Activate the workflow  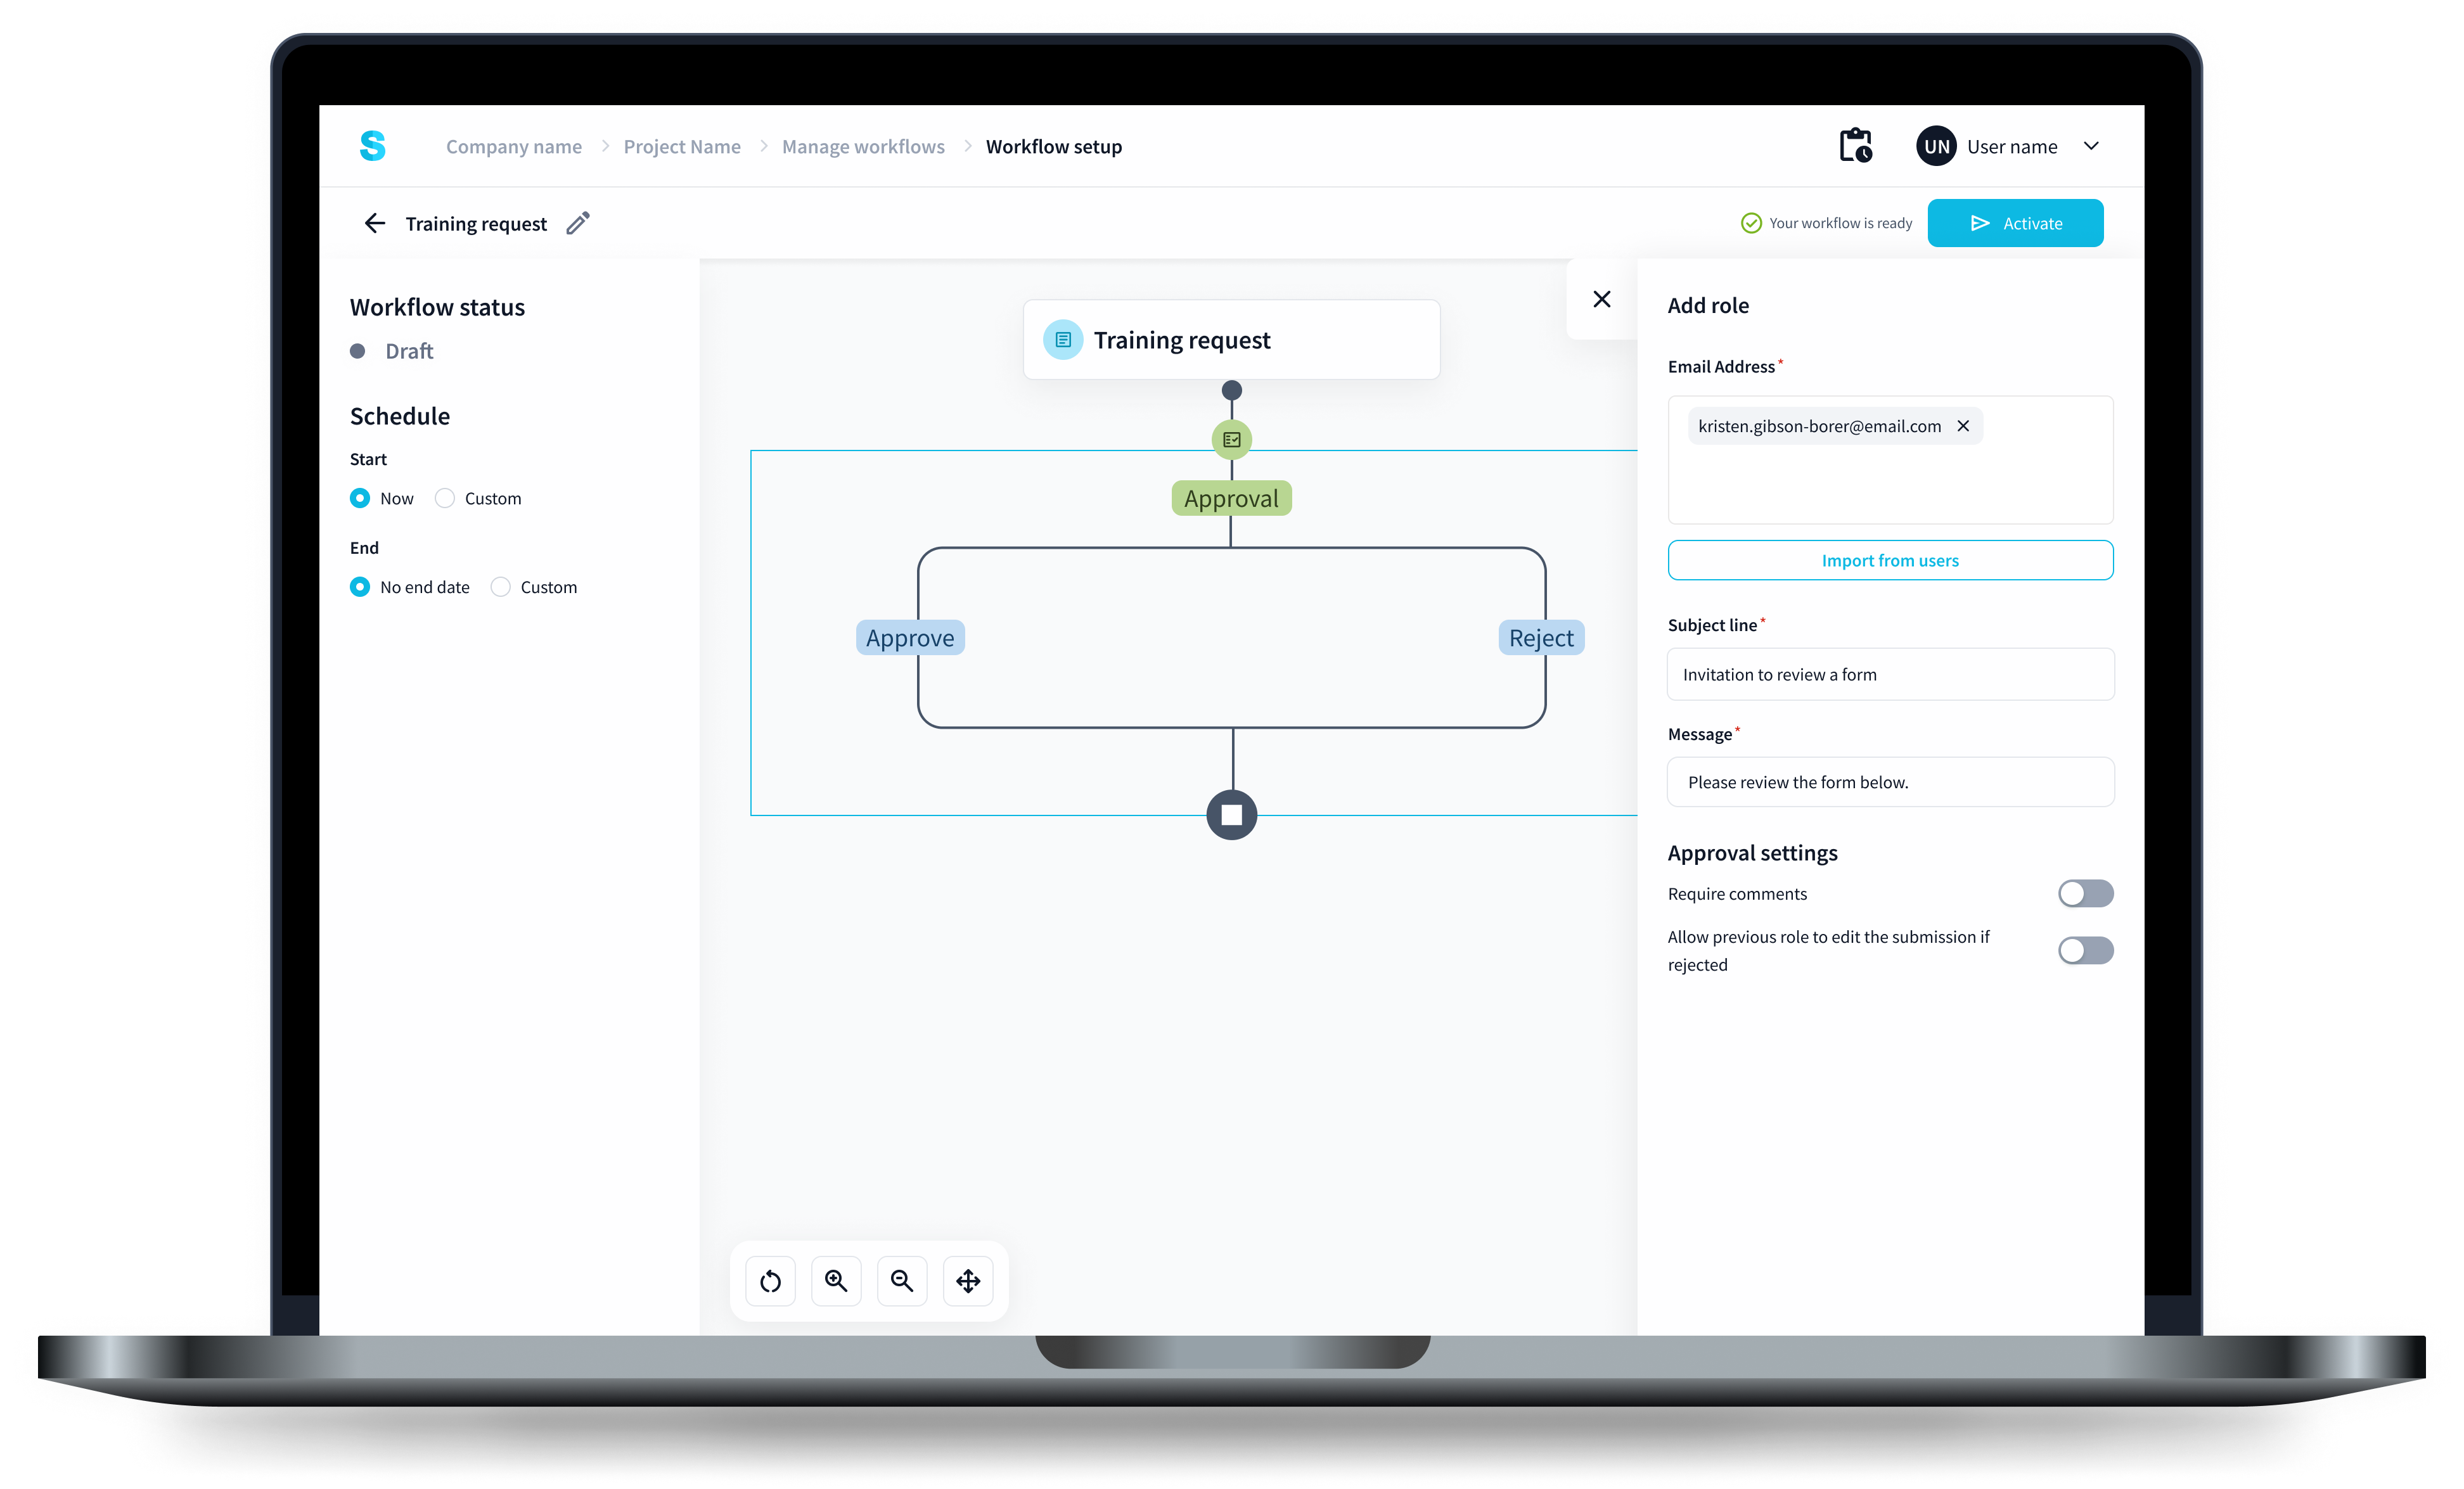click(2016, 222)
